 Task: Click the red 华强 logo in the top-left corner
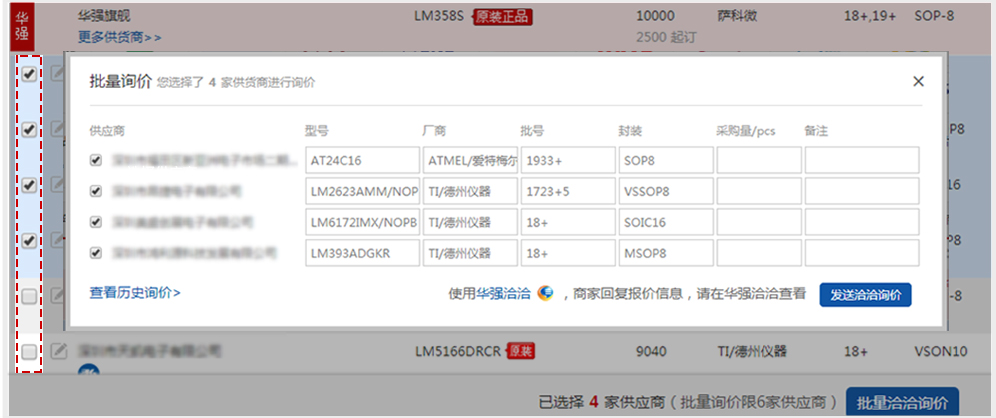click(x=22, y=26)
